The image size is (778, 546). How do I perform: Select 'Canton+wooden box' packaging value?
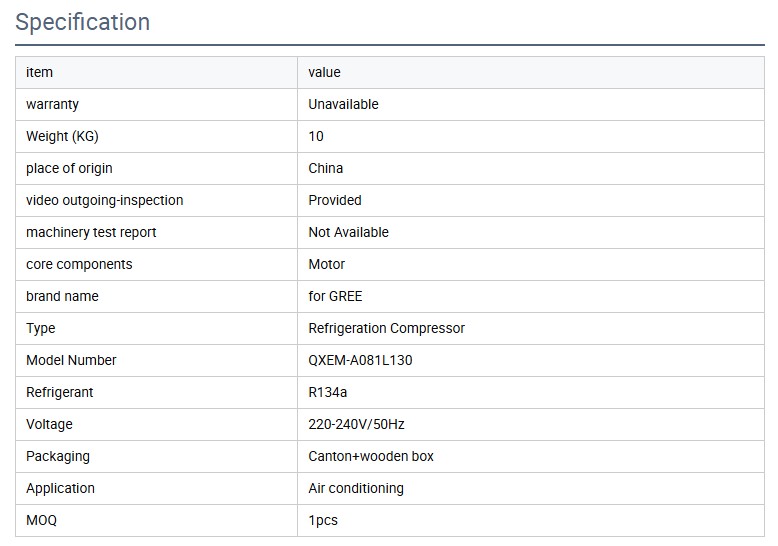pos(371,456)
